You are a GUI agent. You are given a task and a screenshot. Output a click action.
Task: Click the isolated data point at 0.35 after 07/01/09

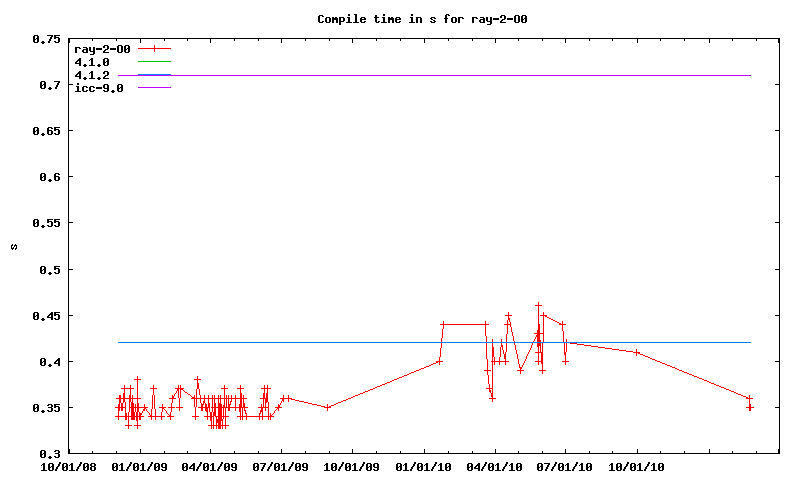(328, 407)
